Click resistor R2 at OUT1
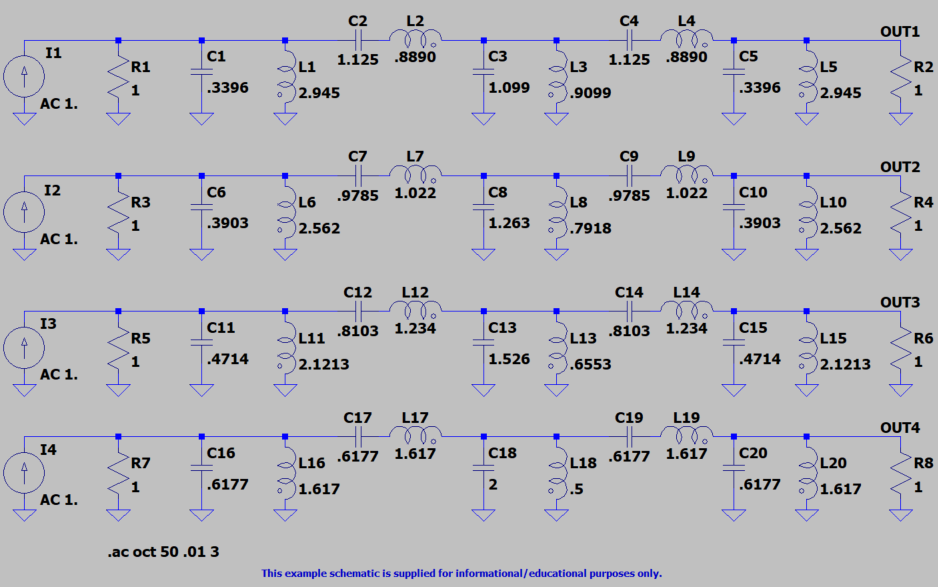Image resolution: width=938 pixels, height=587 pixels. [x=900, y=77]
